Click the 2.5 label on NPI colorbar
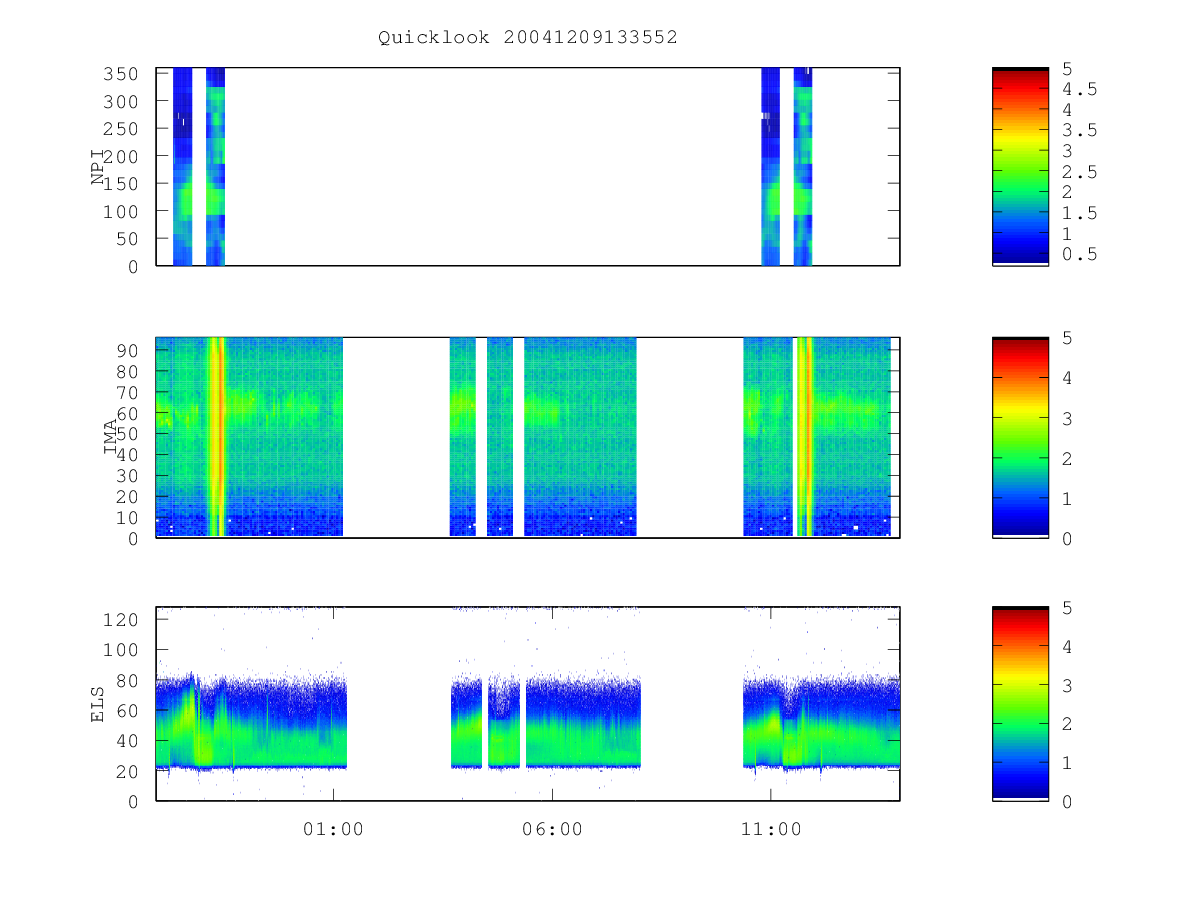Viewport: 1200px width, 900px height. pyautogui.click(x=1079, y=172)
